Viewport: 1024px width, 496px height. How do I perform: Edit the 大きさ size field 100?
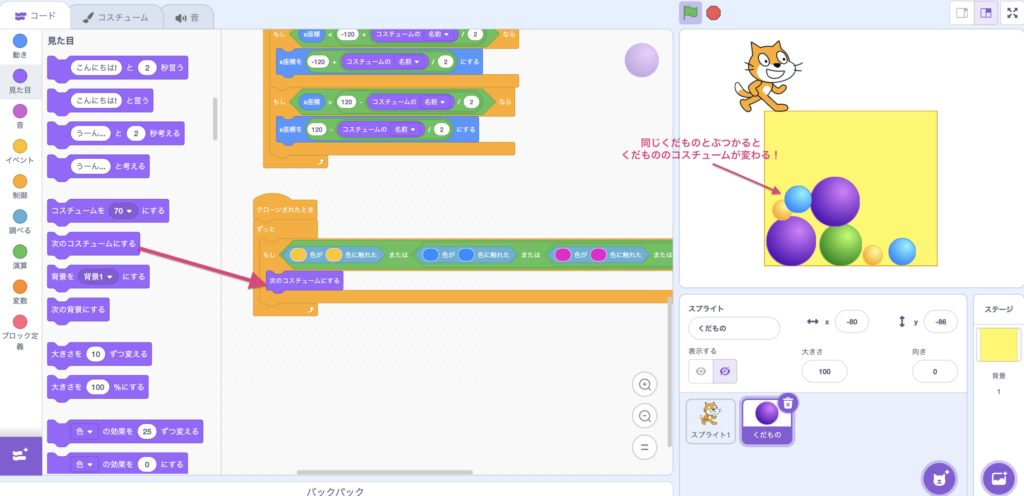(824, 371)
